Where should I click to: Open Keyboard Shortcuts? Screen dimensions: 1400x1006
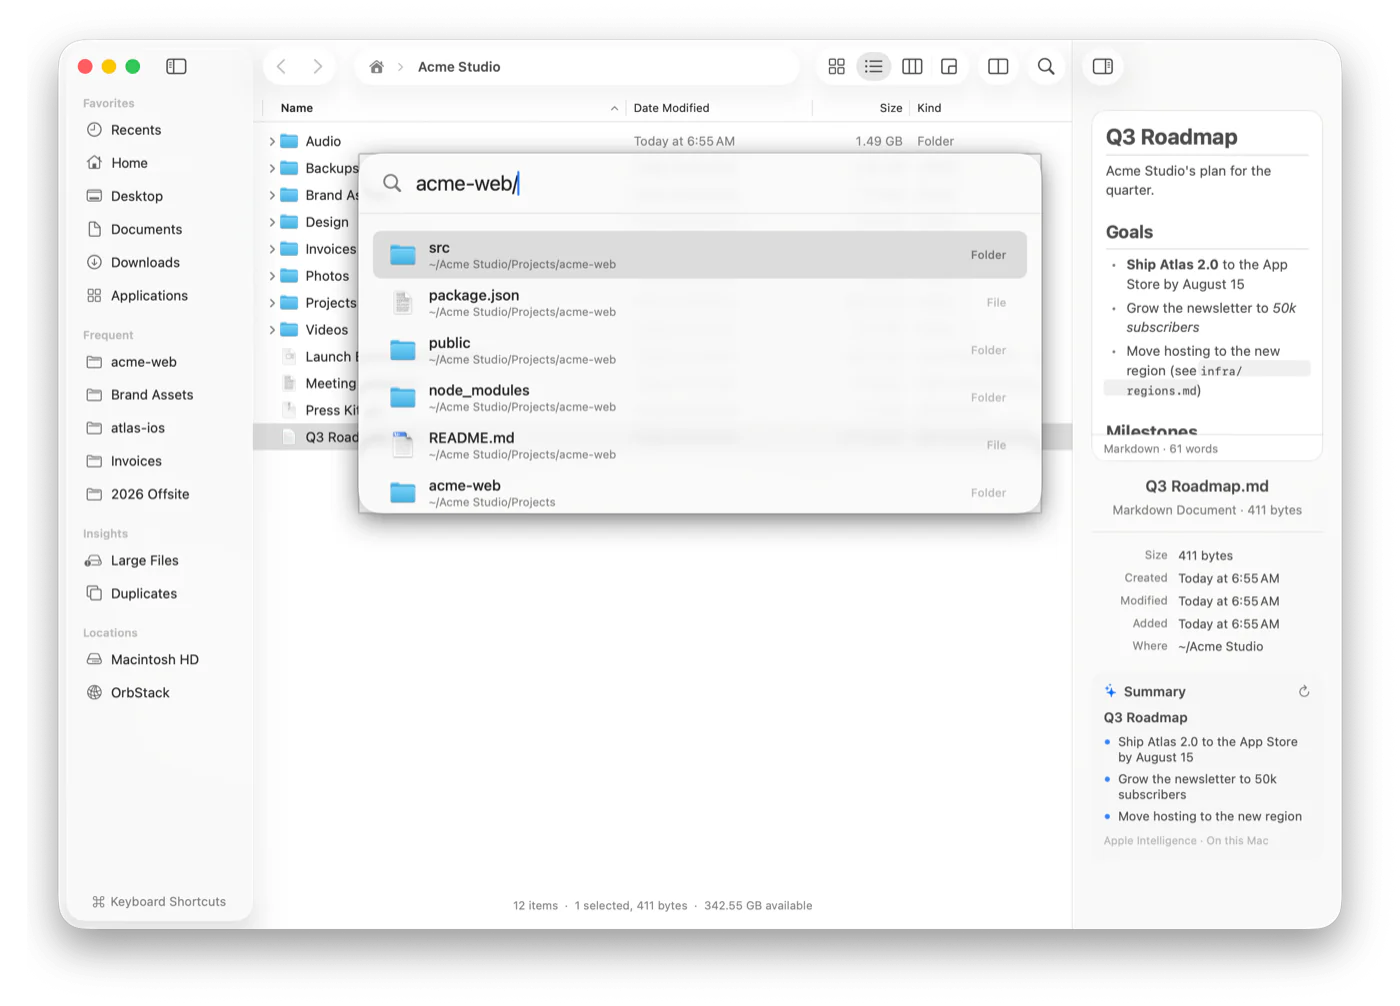[x=159, y=901]
